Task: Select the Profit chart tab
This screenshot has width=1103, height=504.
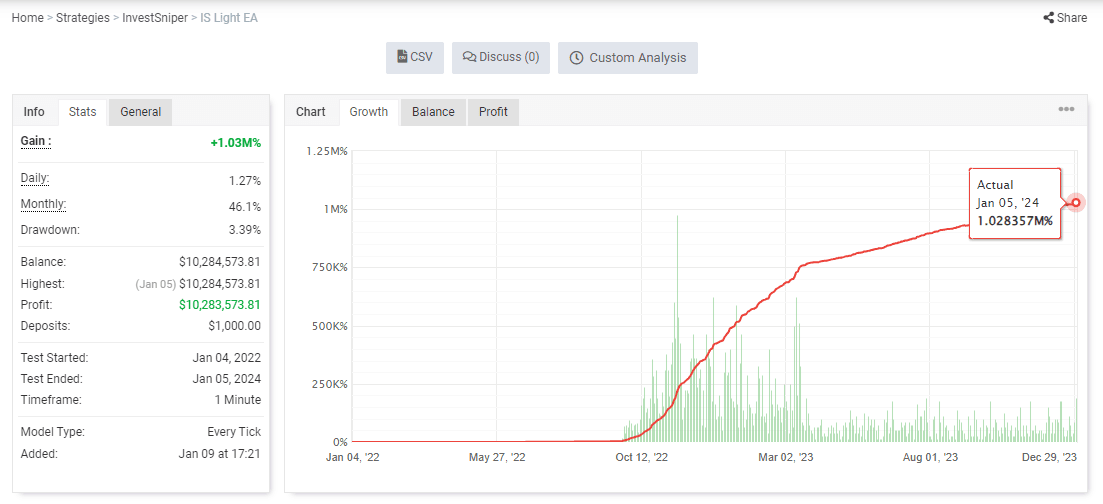Action: (493, 112)
